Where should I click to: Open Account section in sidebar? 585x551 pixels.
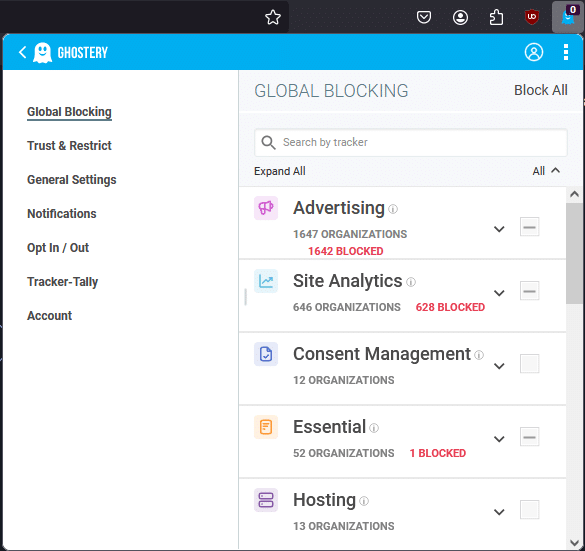(50, 316)
